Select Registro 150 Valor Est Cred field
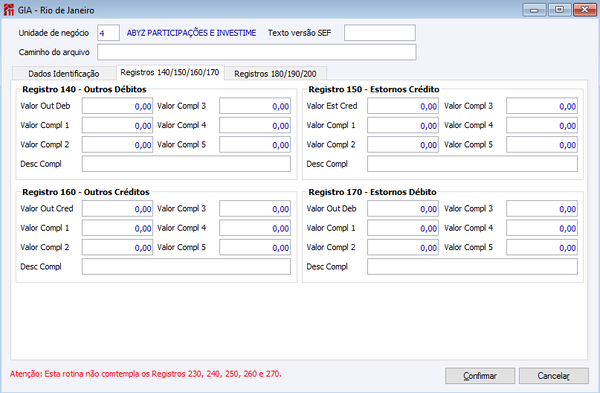Image resolution: width=600 pixels, height=393 pixels. [403, 106]
